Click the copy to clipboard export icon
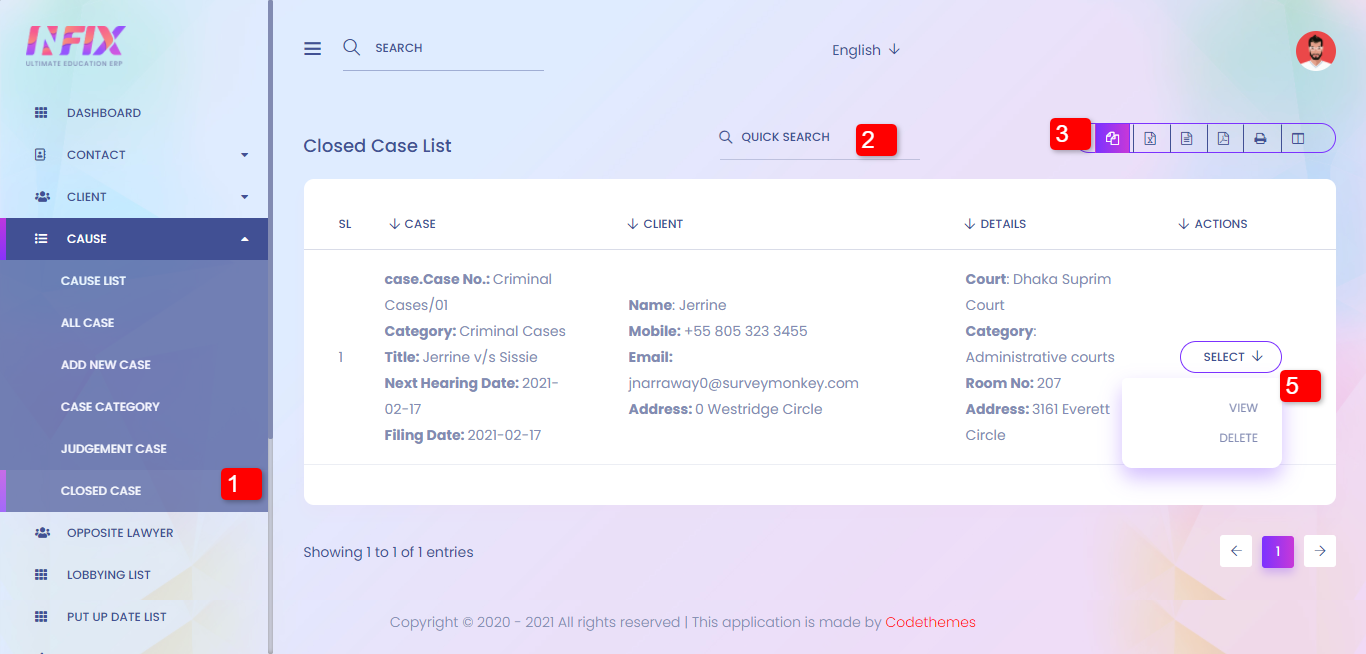1366x654 pixels. coord(1112,138)
